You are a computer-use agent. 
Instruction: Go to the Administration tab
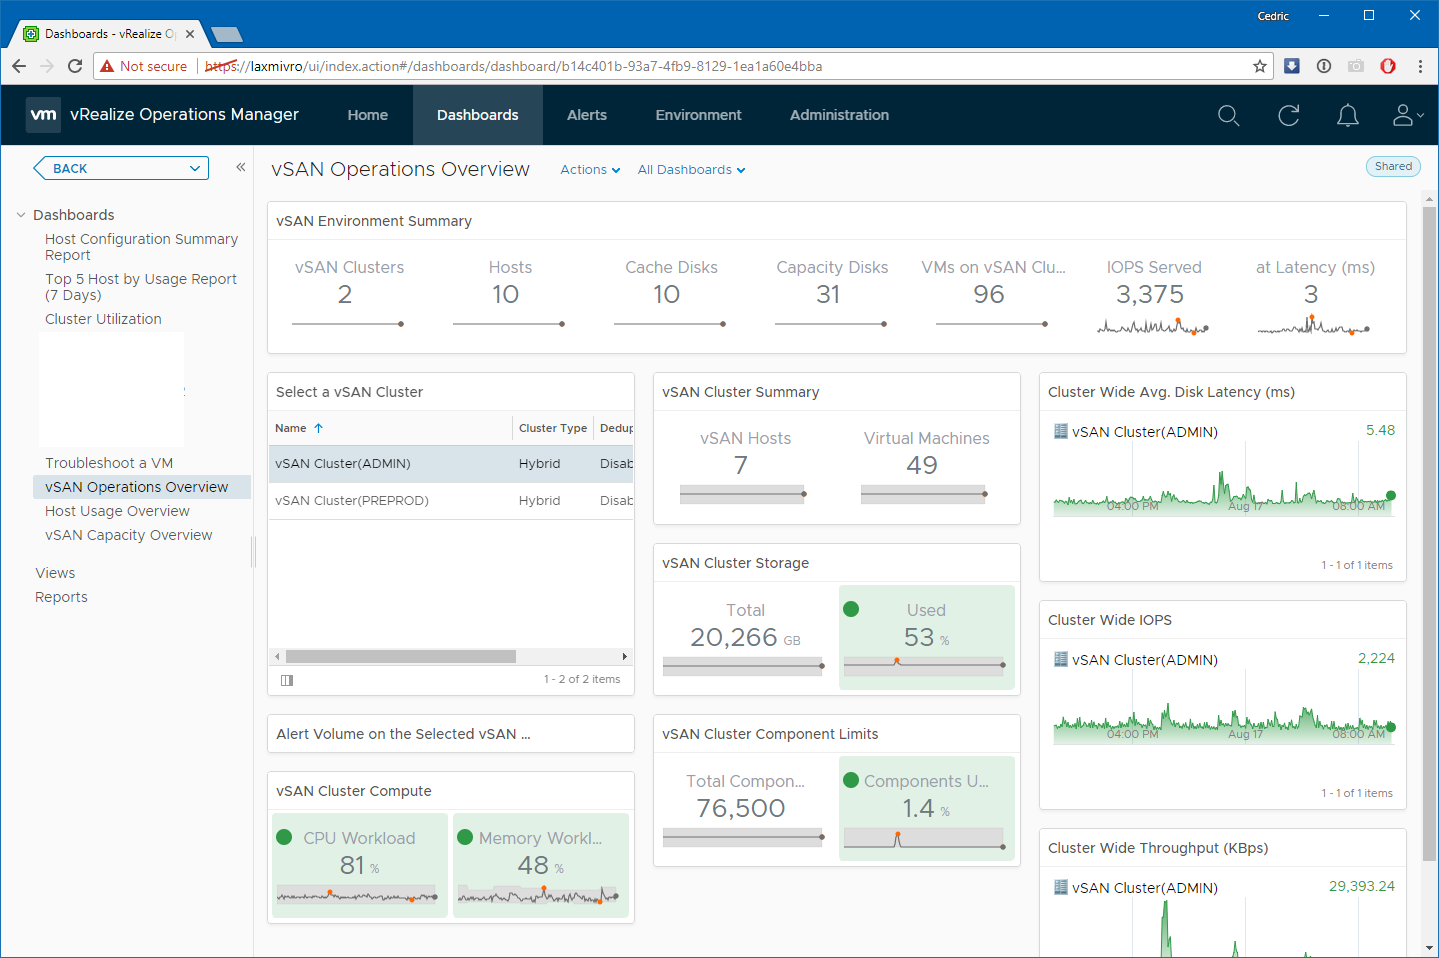[x=838, y=115]
